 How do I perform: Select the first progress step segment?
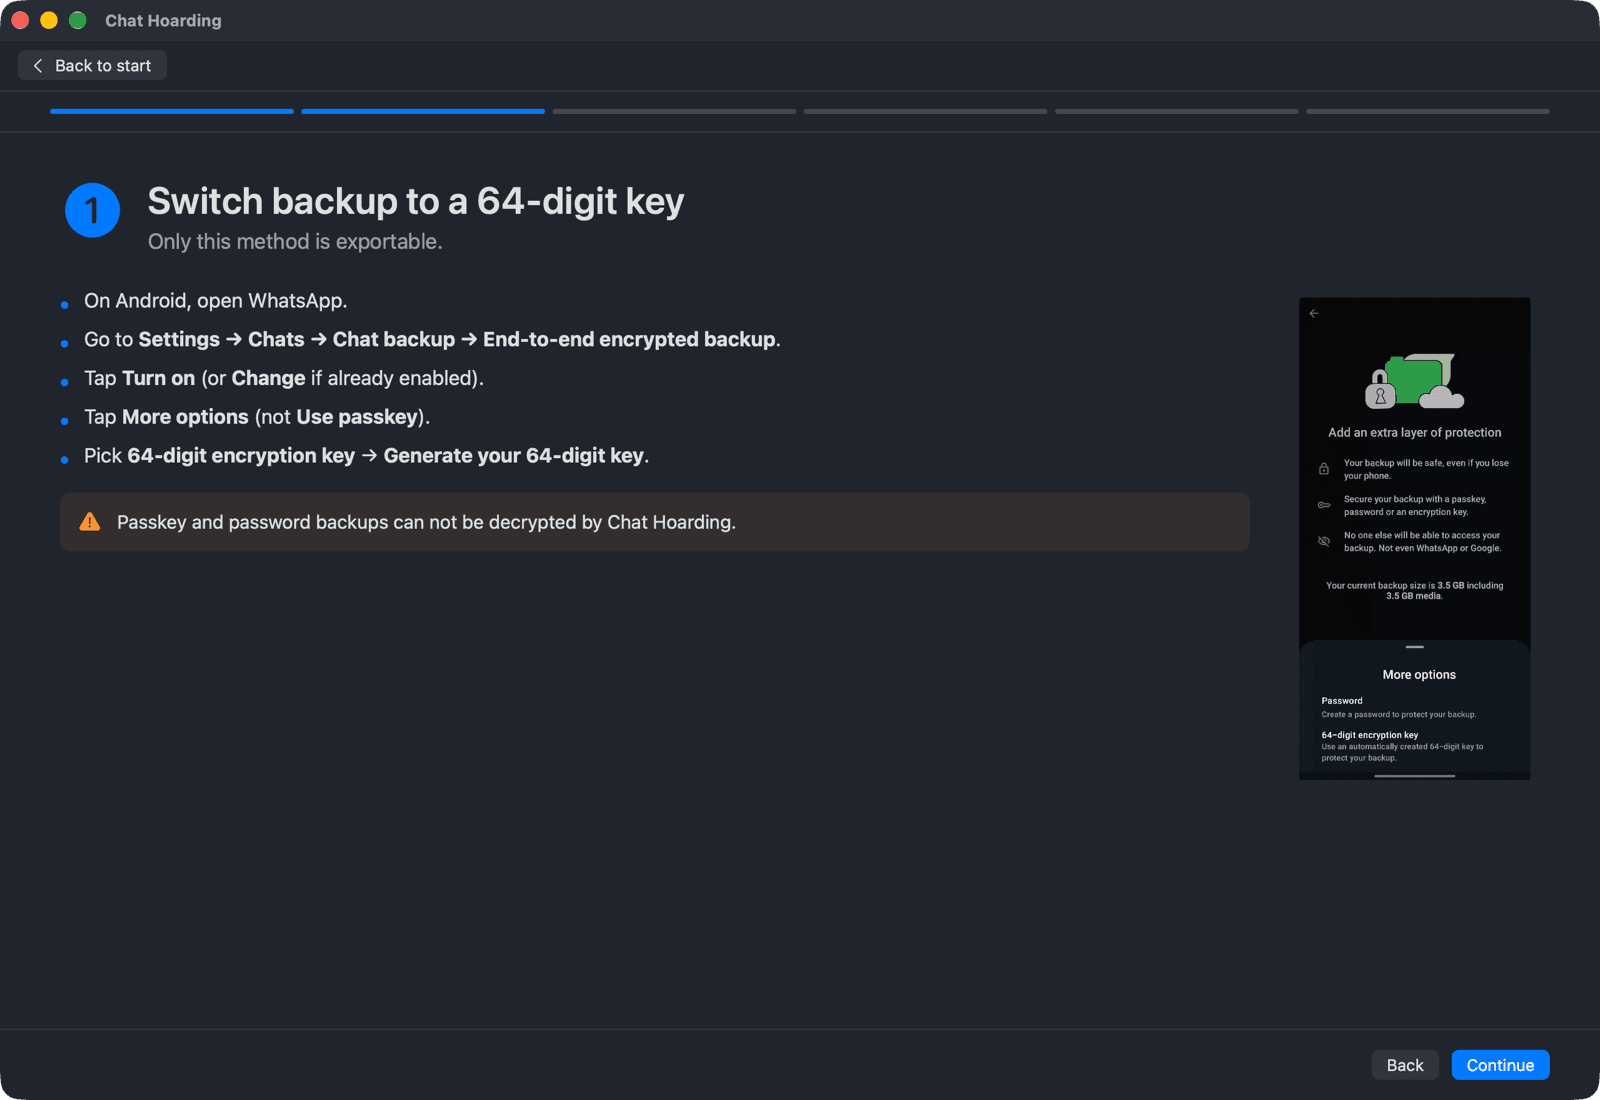pos(172,111)
